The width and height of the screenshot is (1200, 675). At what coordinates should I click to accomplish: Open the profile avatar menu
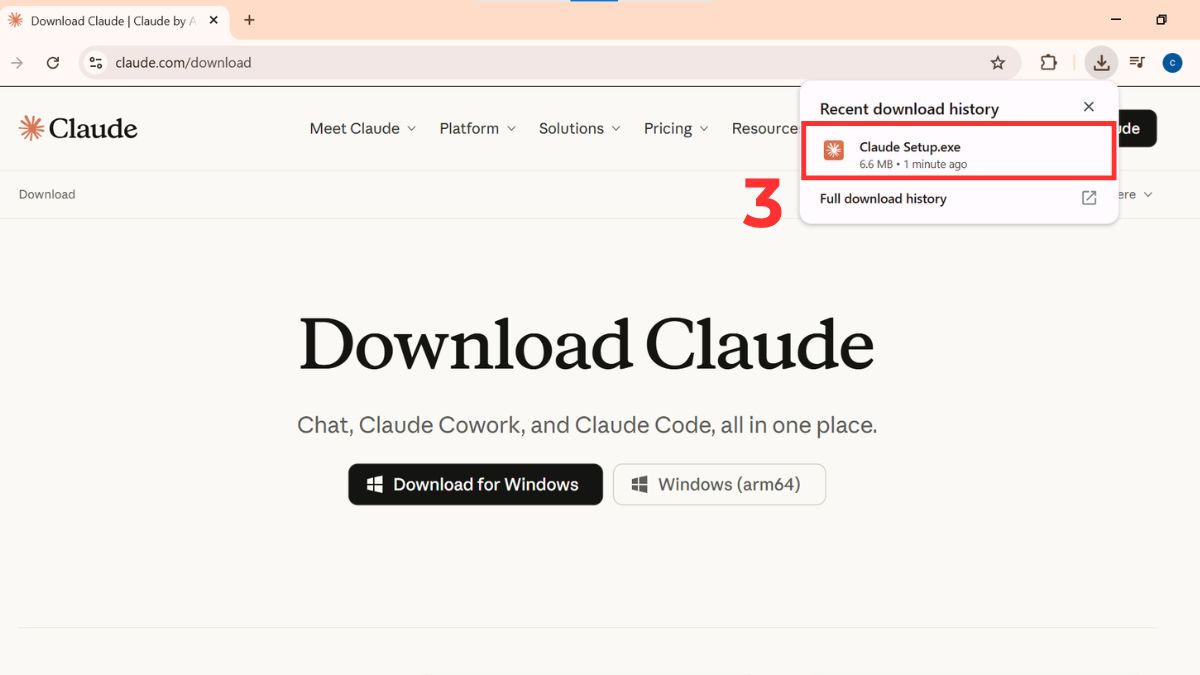point(1172,62)
